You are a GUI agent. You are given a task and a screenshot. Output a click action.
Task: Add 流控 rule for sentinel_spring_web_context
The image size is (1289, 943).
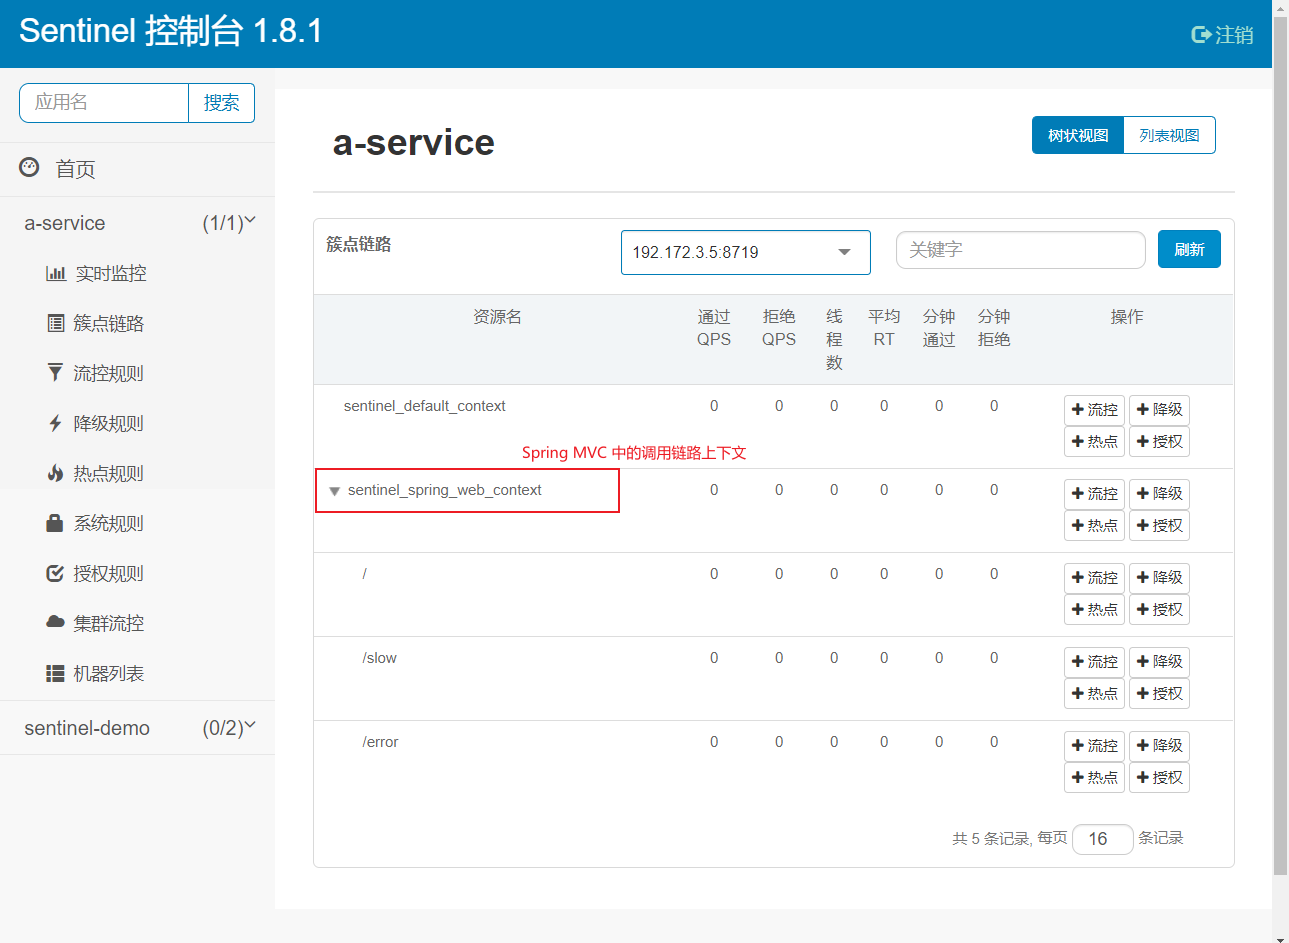(1094, 494)
